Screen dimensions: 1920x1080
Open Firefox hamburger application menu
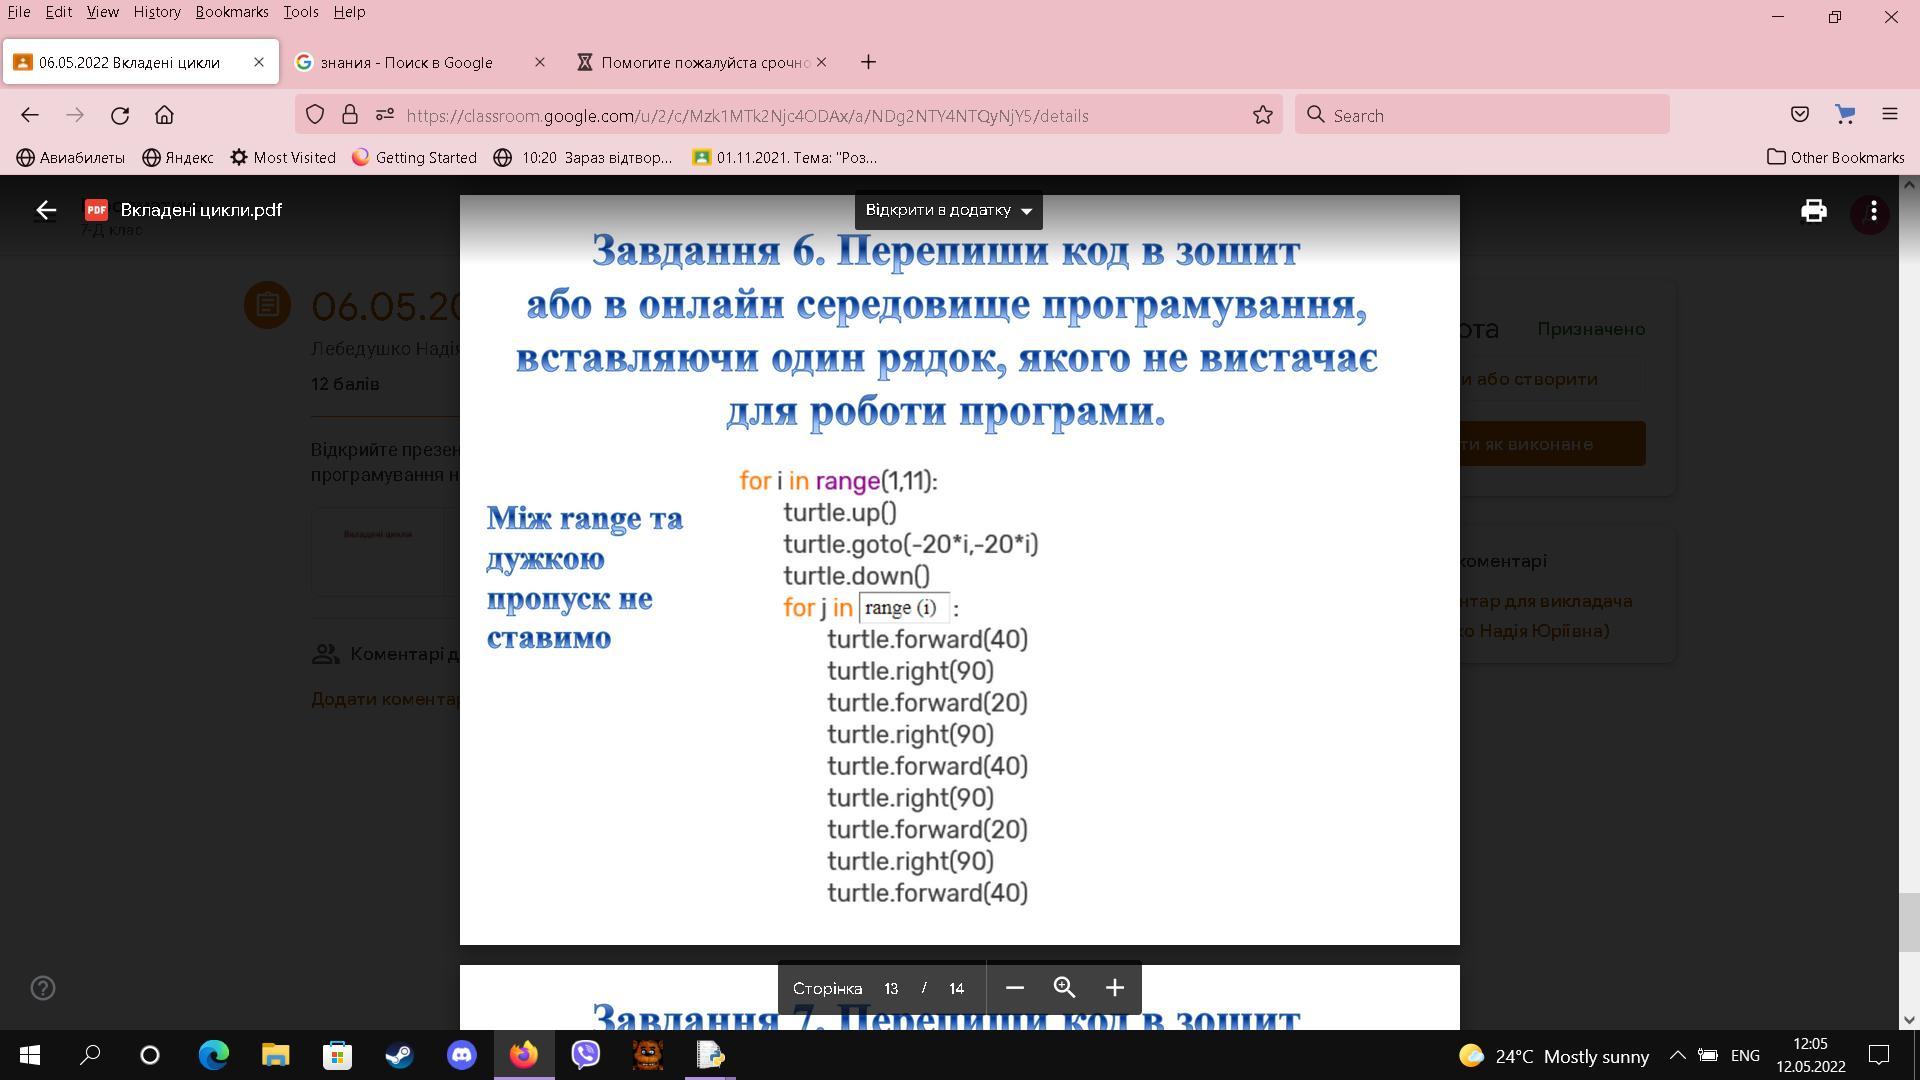(1889, 115)
